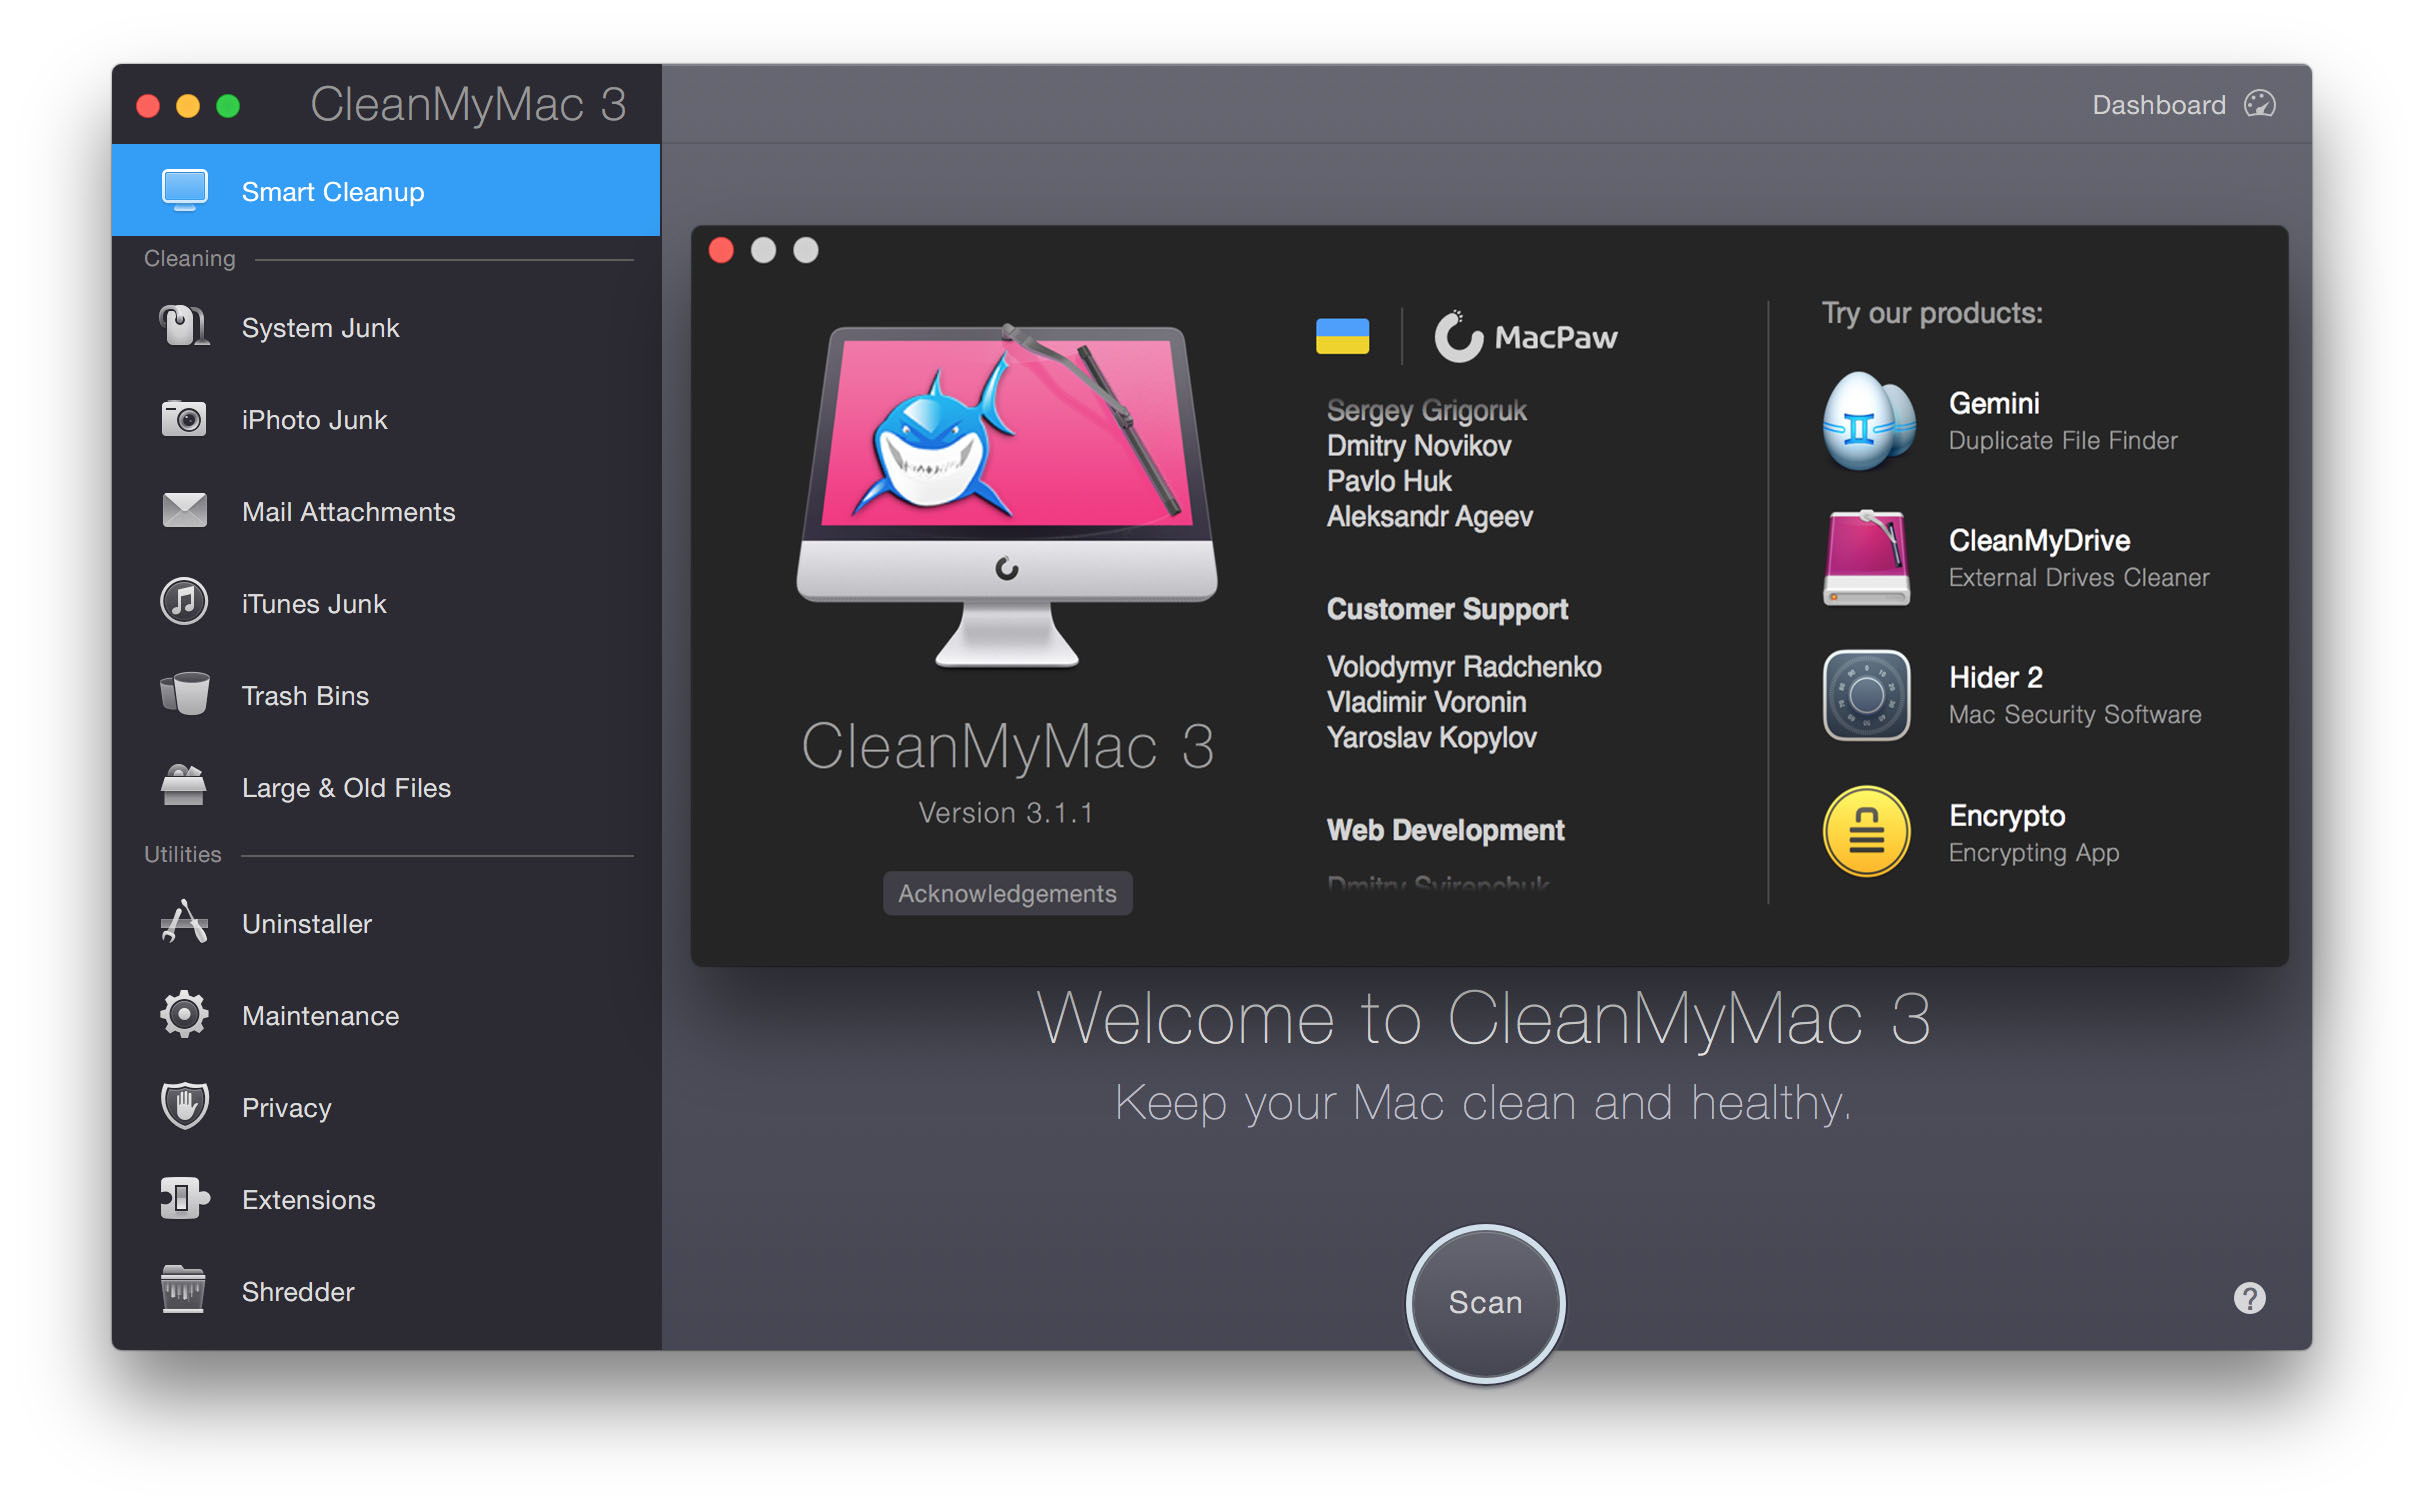Click the name Vladimir Voronin

tap(1427, 702)
